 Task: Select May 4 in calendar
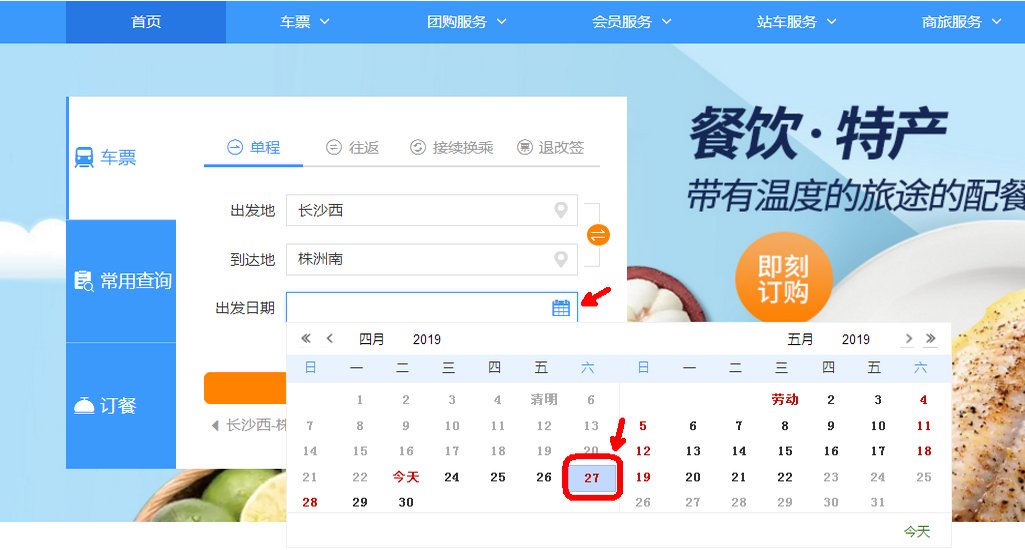924,400
